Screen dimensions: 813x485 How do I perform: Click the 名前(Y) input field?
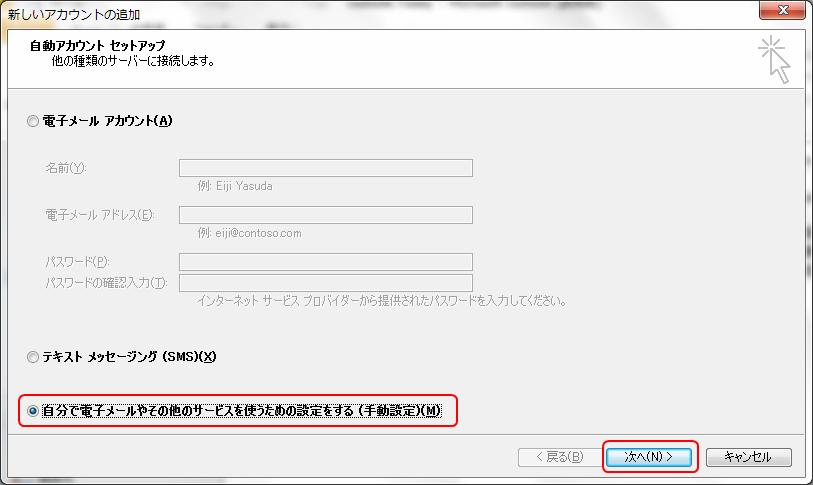326,168
